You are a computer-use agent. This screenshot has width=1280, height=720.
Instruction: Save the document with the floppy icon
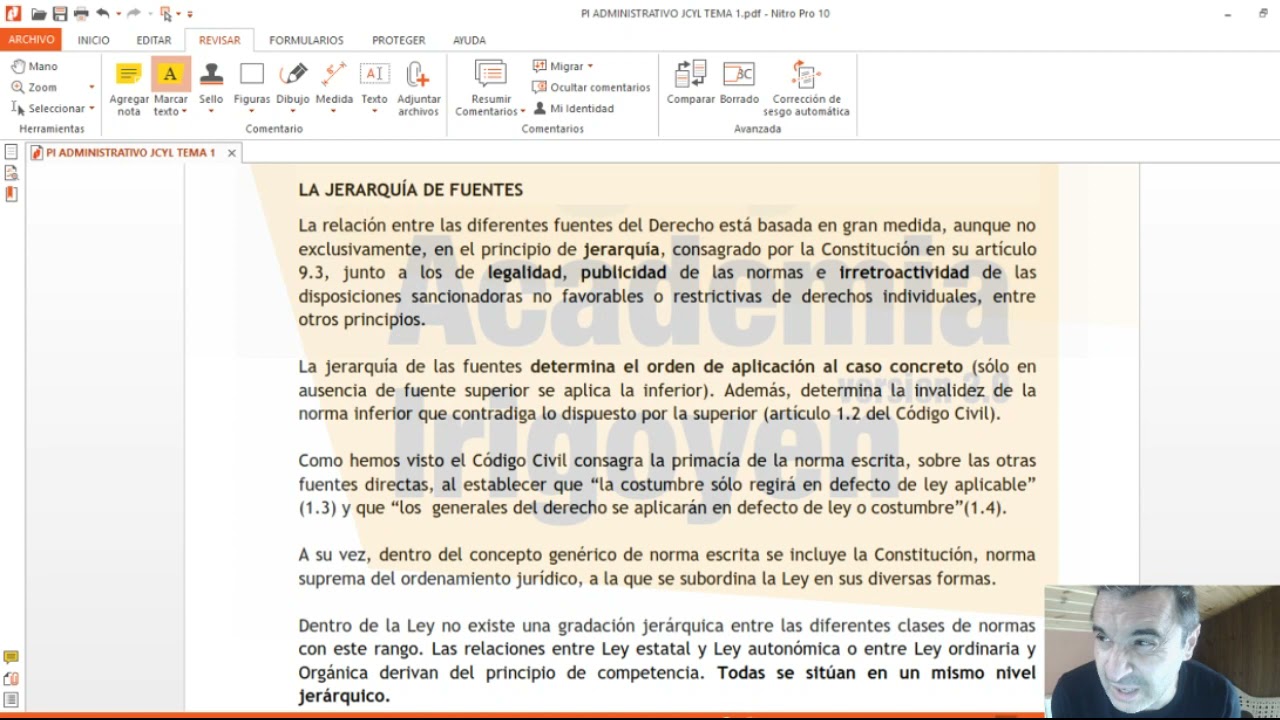[60, 14]
